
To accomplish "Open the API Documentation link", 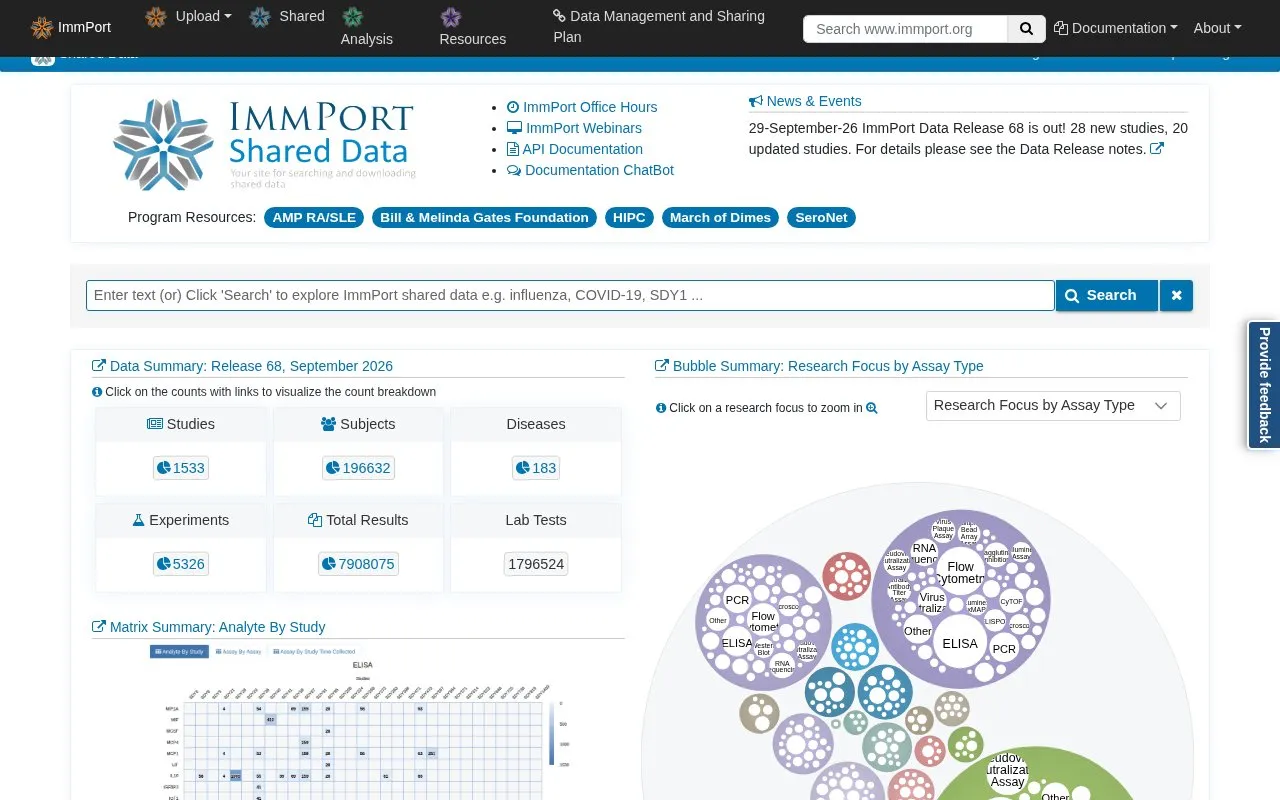I will click(575, 149).
